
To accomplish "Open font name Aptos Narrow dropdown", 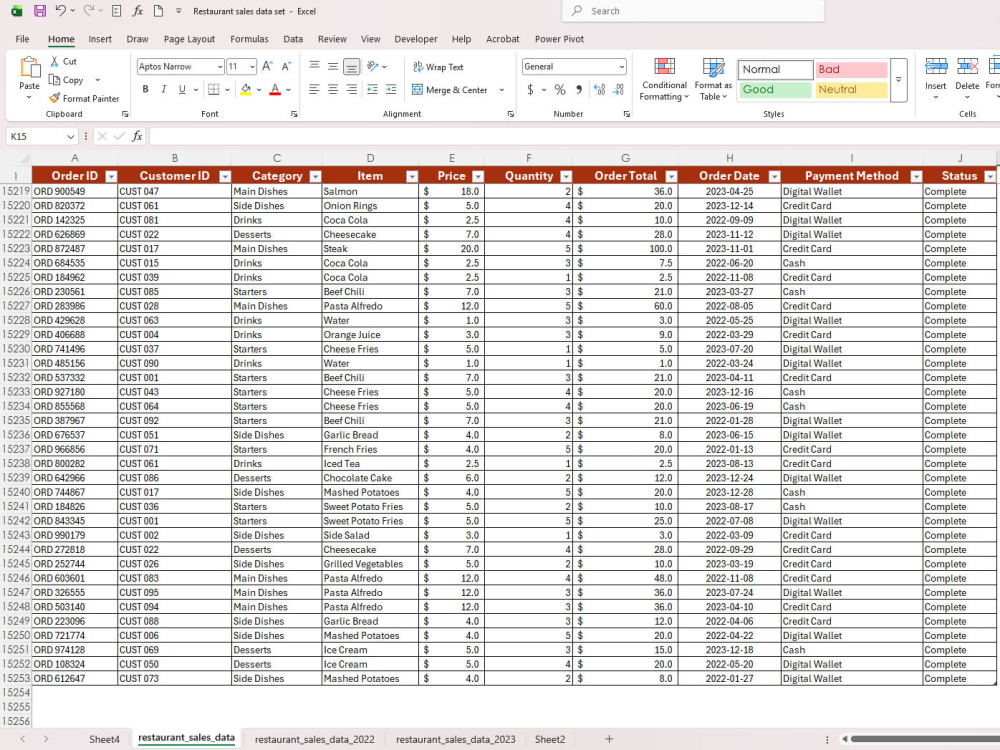I will (219, 66).
